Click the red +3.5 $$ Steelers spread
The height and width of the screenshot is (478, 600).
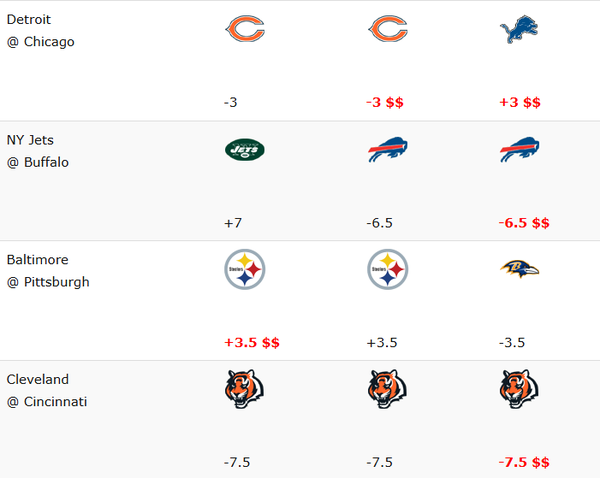tap(252, 342)
